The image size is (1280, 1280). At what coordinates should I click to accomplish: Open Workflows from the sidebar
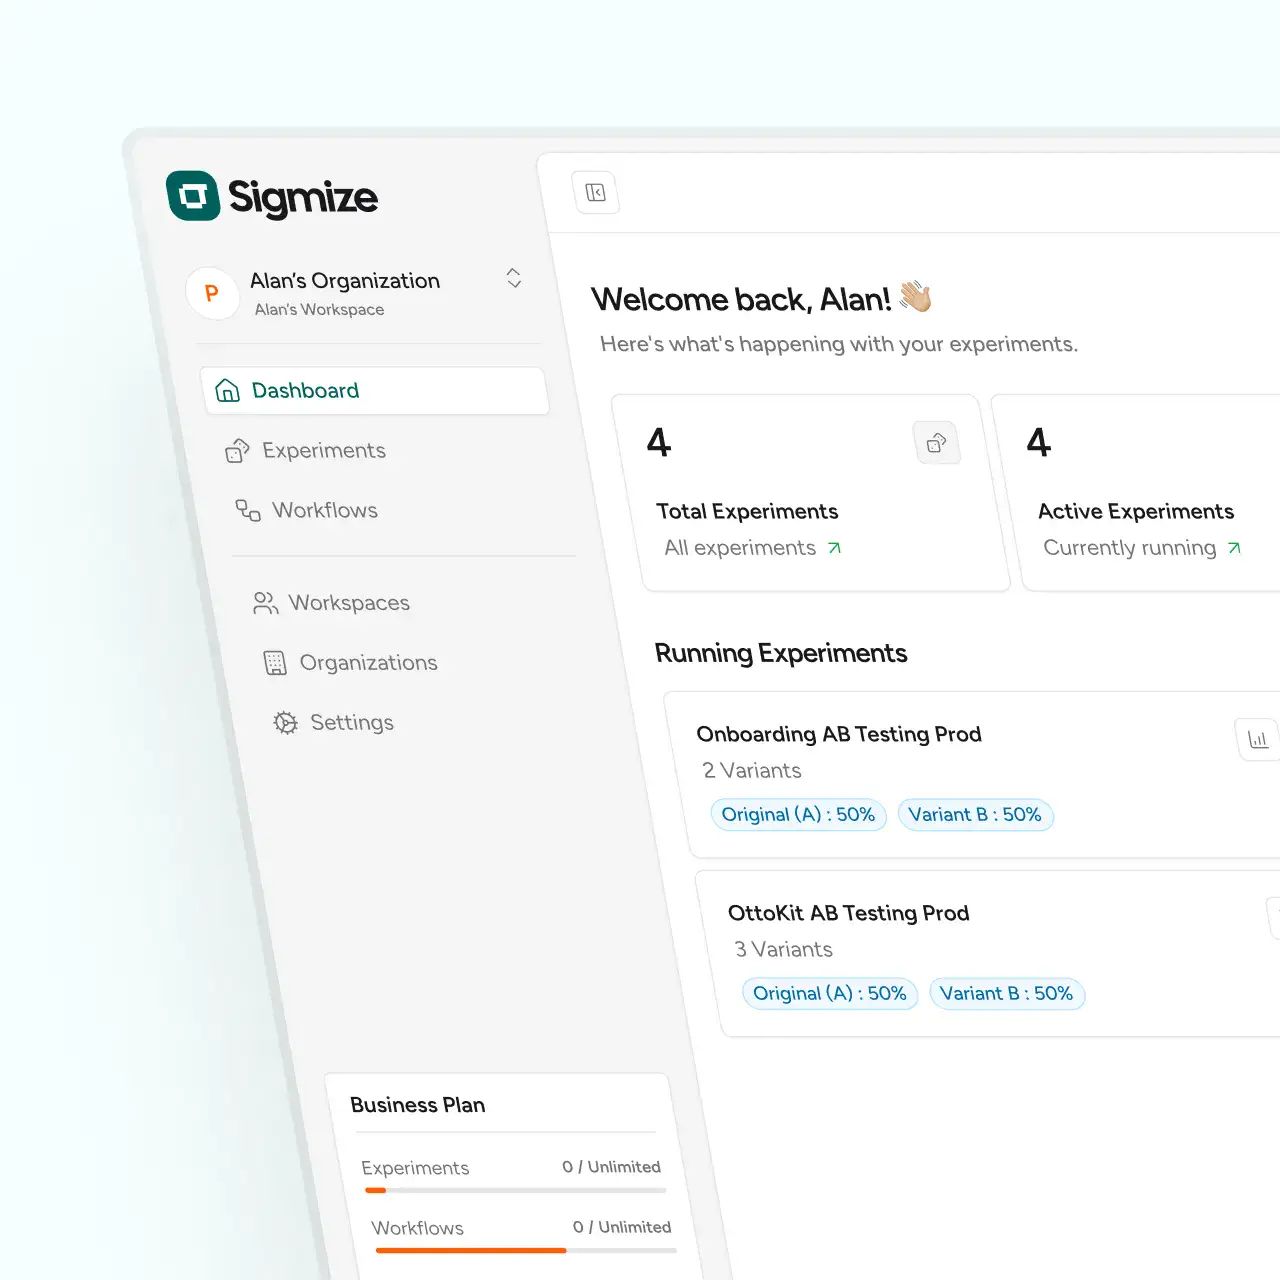pyautogui.click(x=325, y=510)
